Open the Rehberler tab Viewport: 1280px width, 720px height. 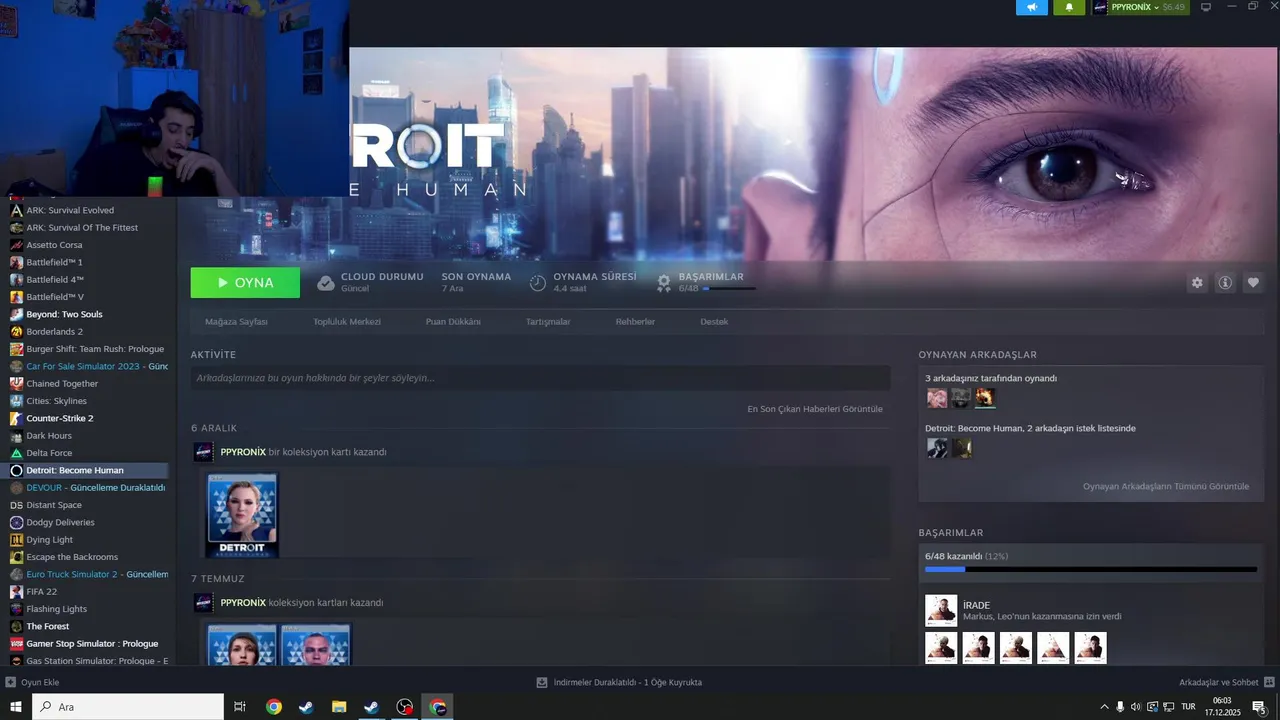point(635,322)
